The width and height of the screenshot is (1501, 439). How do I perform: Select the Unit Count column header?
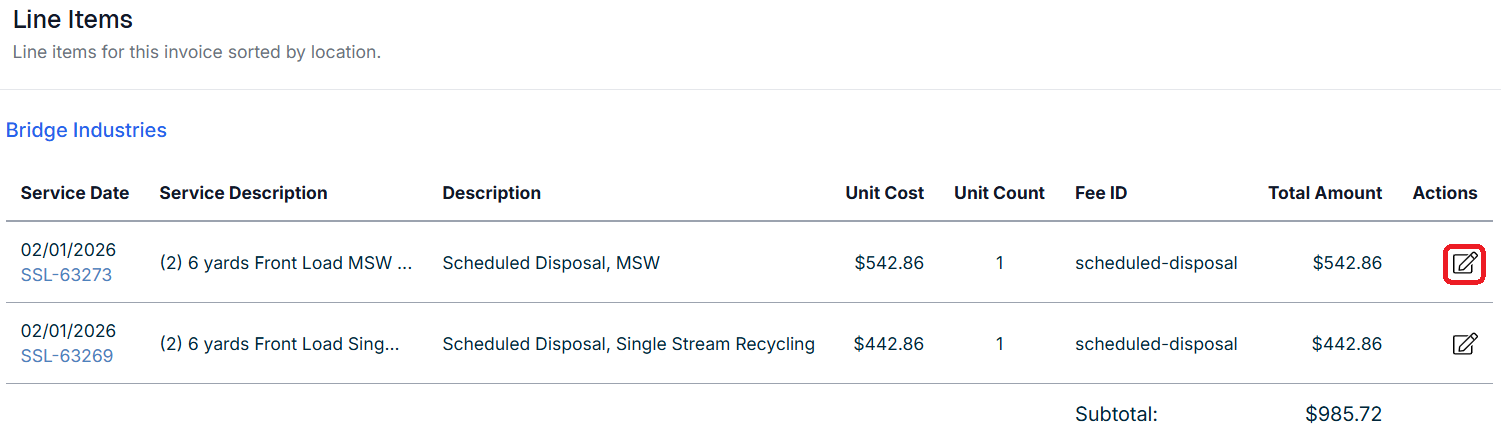pyautogui.click(x=999, y=193)
